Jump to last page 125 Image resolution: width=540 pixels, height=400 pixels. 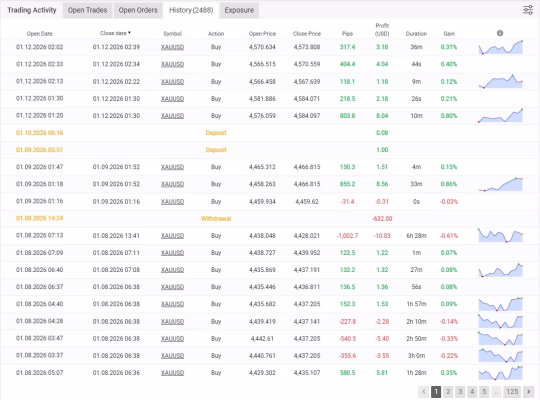(x=512, y=392)
